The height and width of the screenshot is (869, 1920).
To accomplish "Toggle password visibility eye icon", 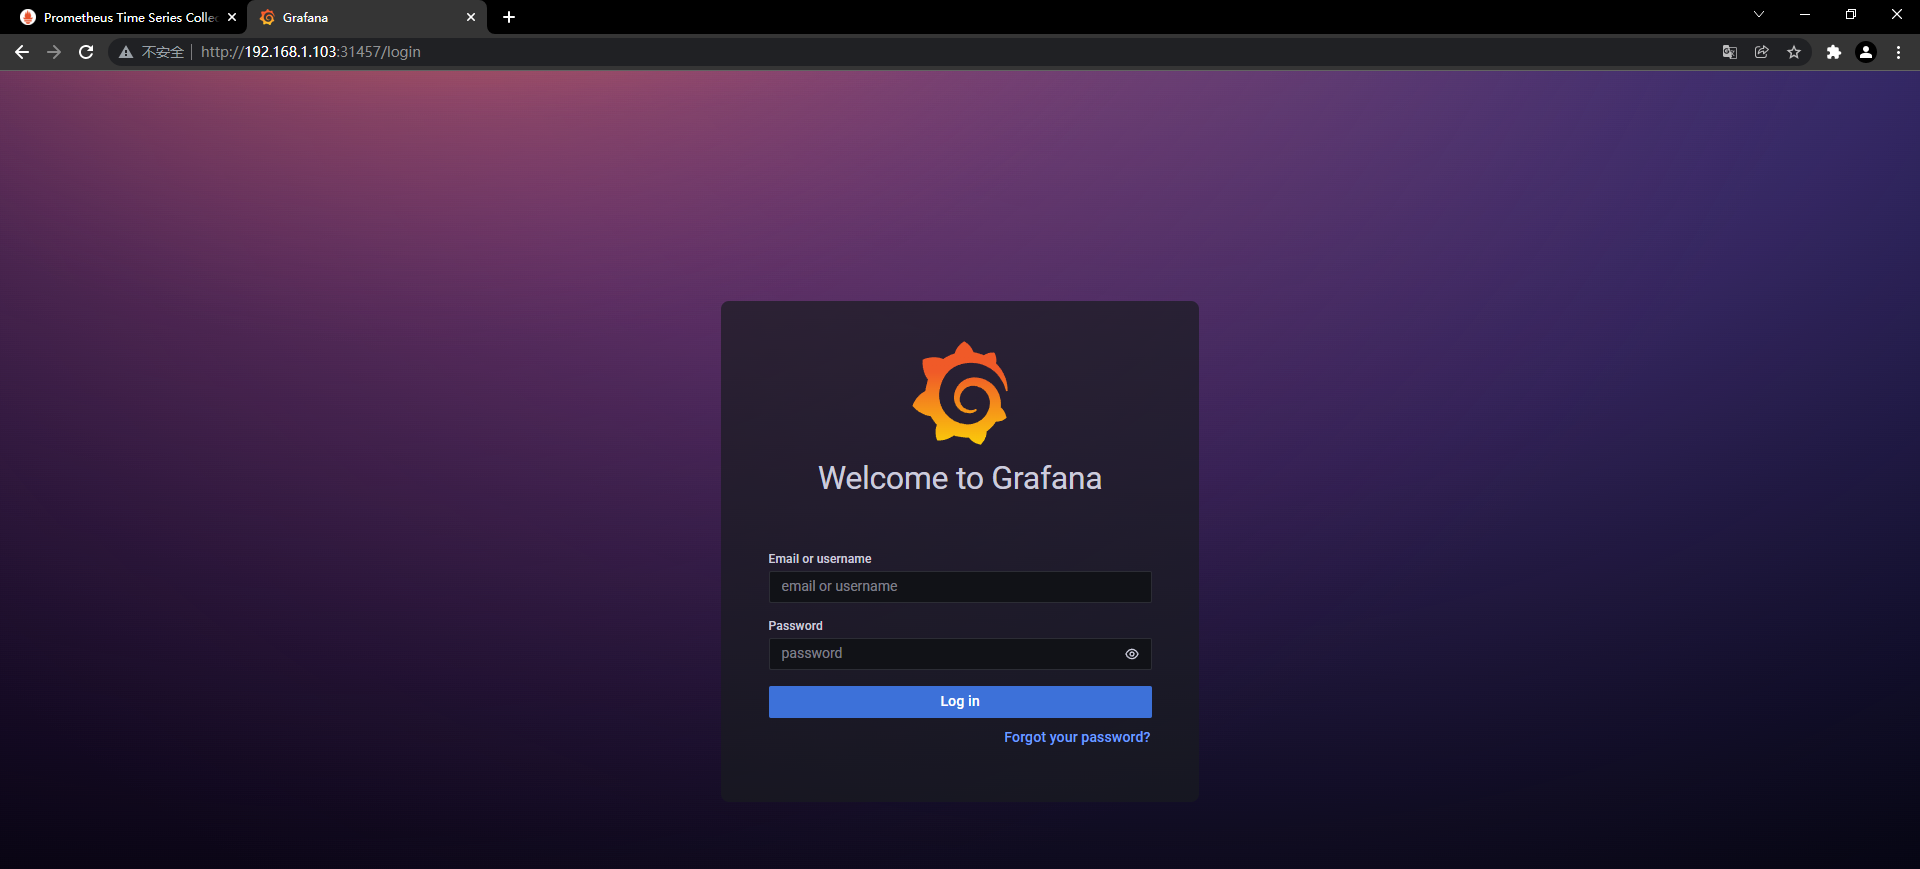I will coord(1132,654).
